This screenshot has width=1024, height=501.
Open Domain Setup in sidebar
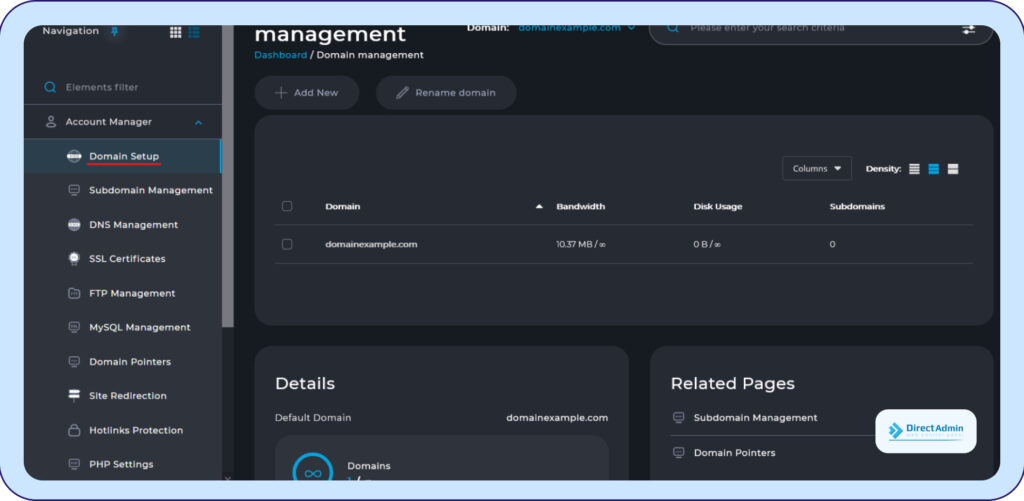[x=124, y=156]
